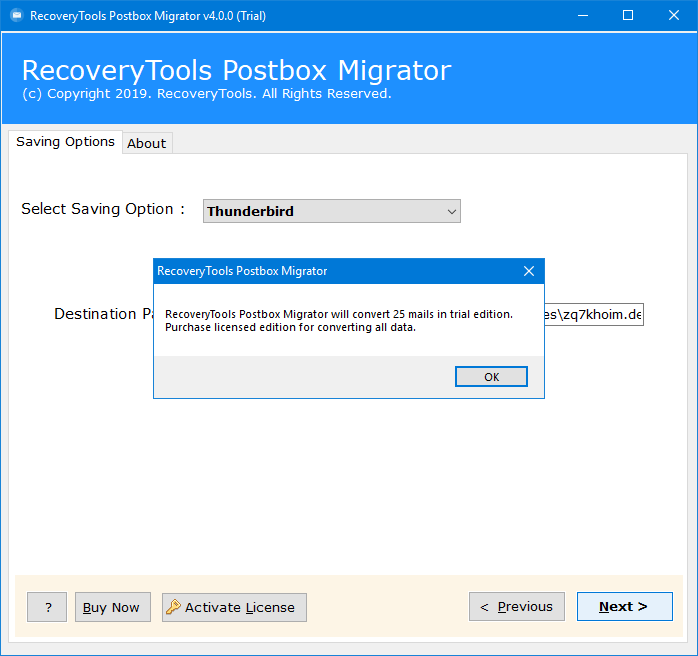Screen dimensions: 698x656
Task: Select the Saving Options tab
Action: tap(65, 142)
